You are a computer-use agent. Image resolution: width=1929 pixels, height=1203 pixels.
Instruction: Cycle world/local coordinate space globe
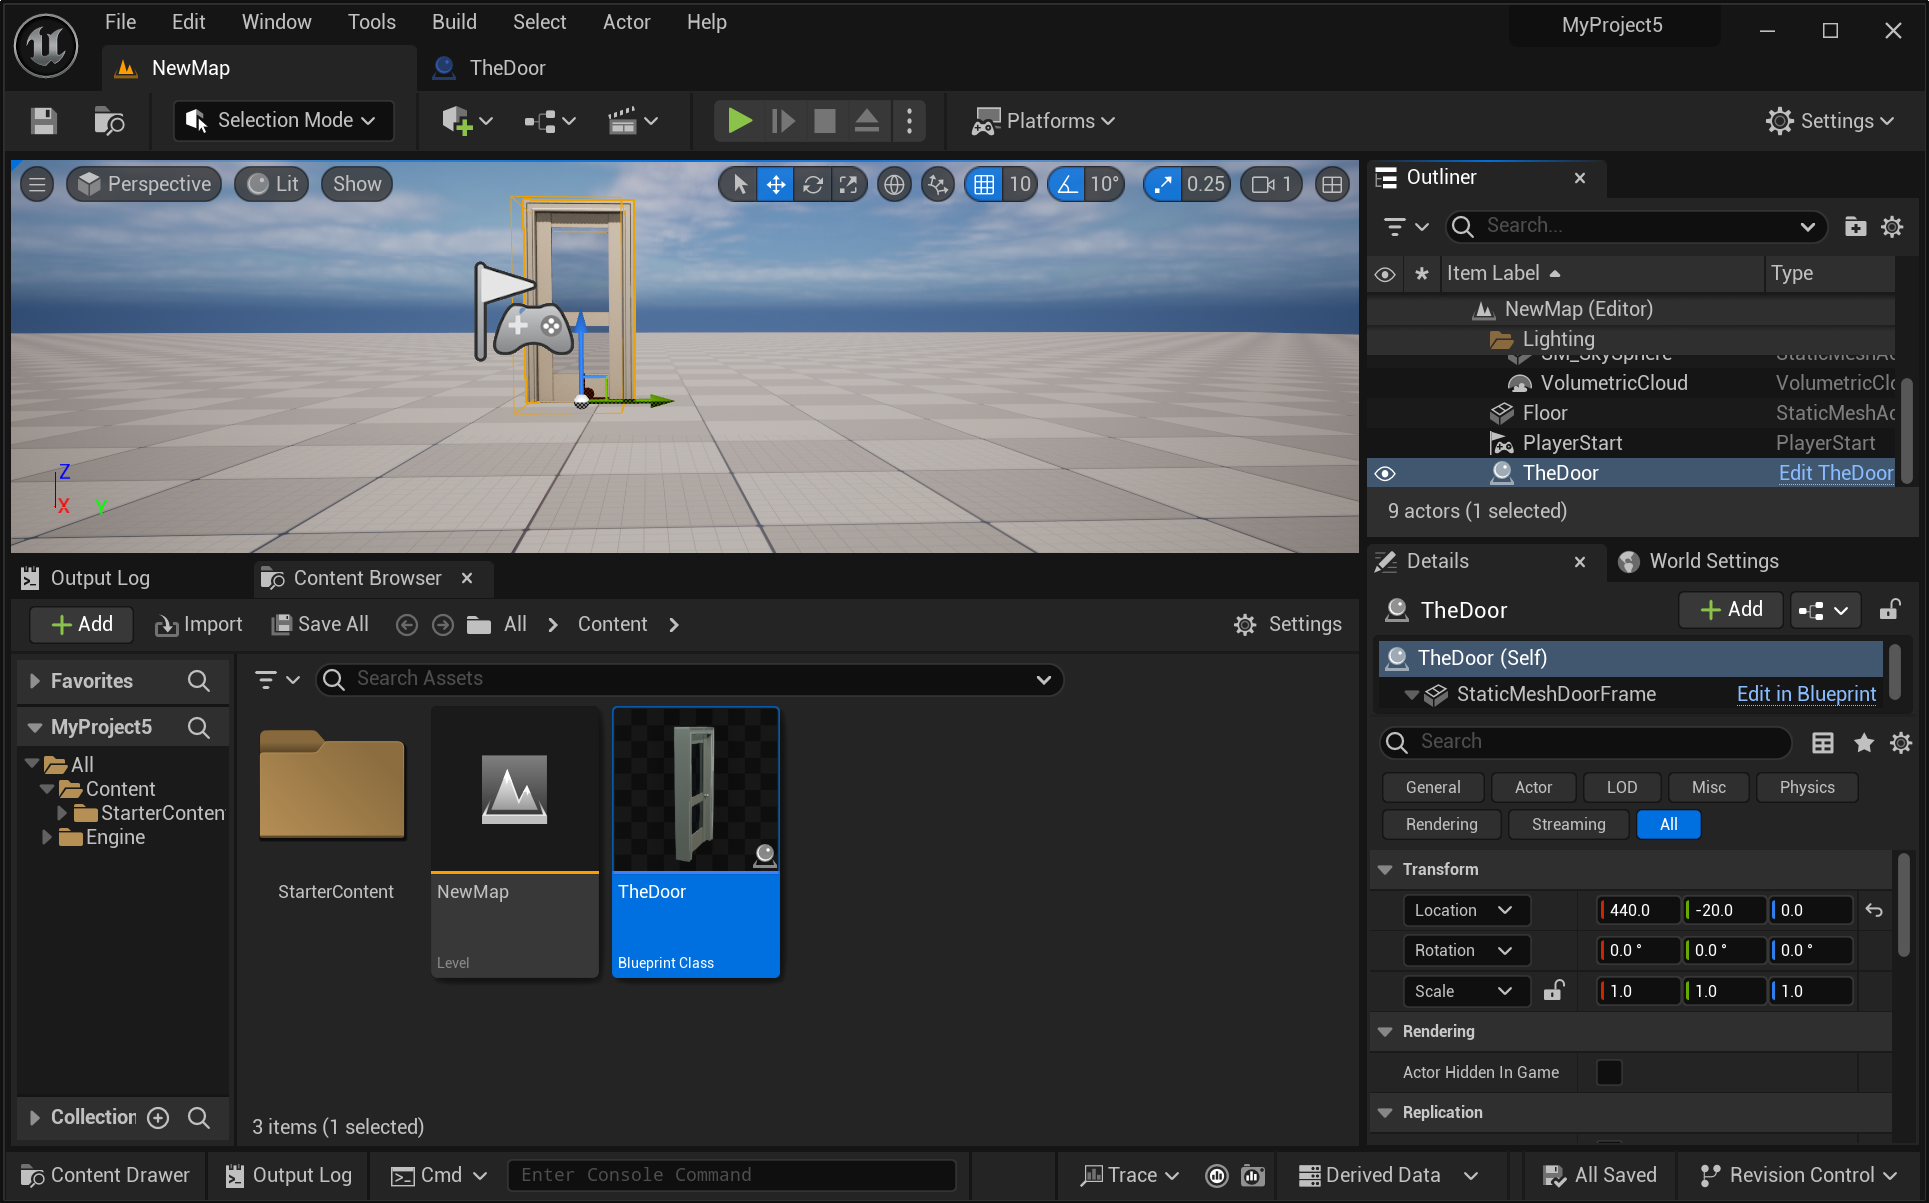894,184
